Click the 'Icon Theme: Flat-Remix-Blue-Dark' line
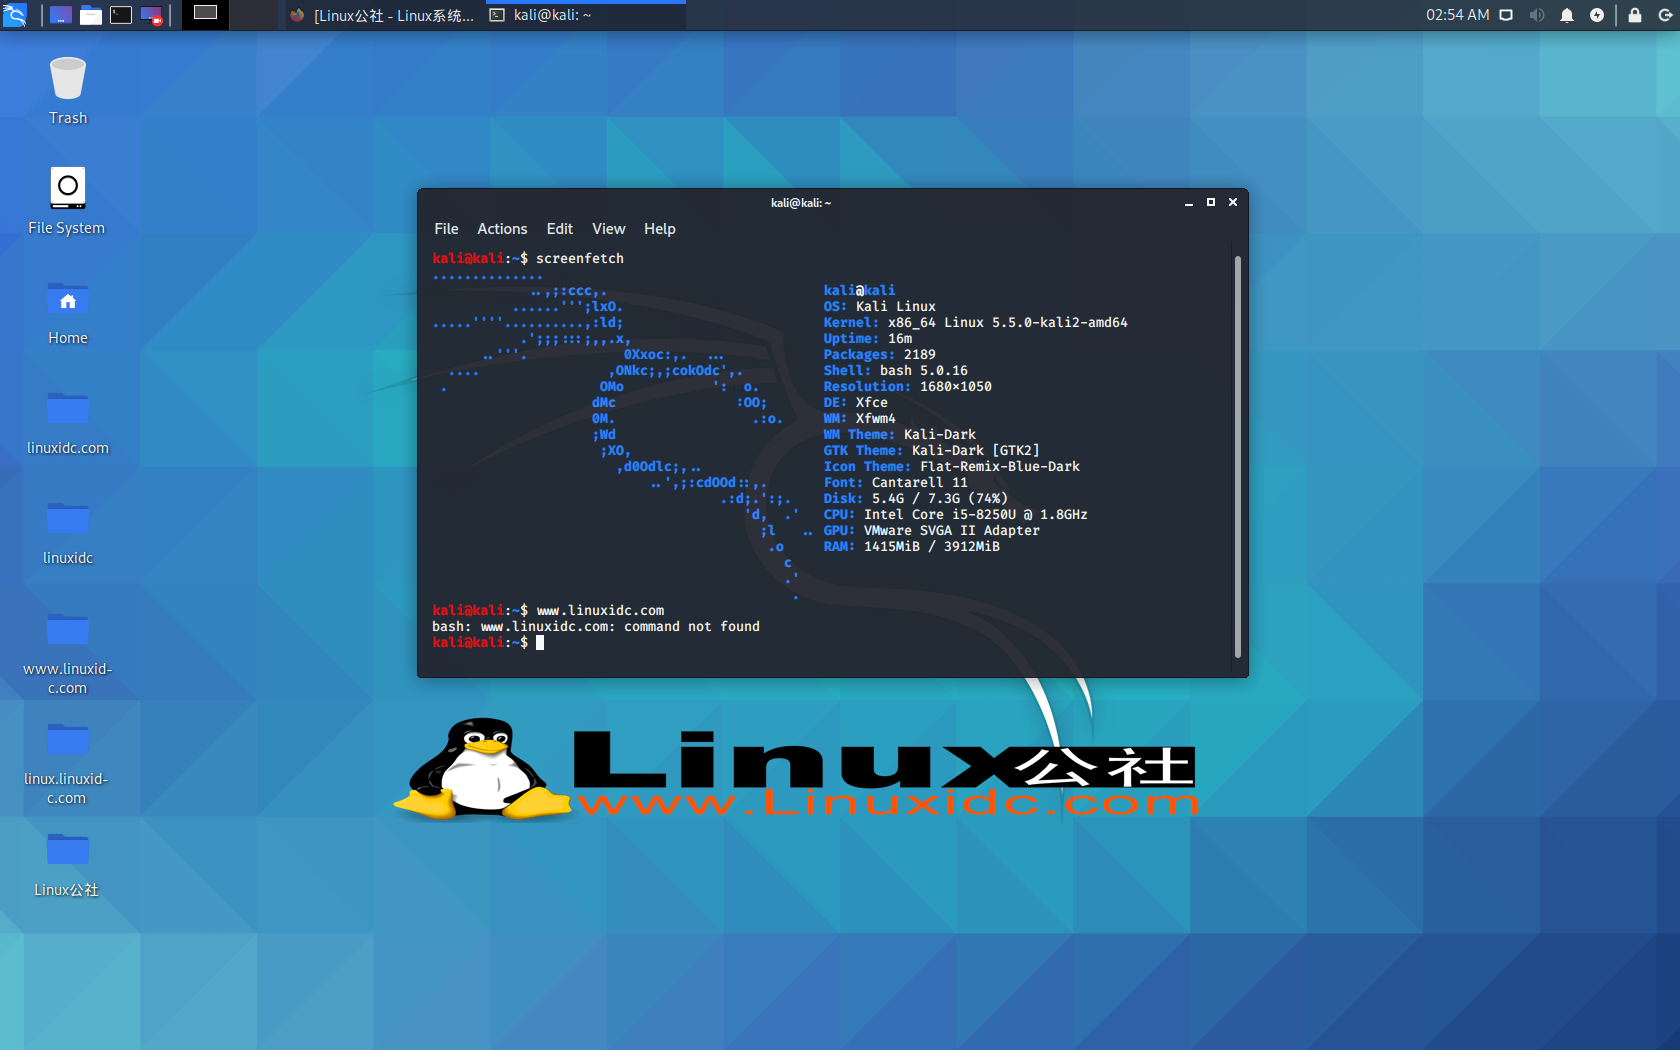Image resolution: width=1680 pixels, height=1050 pixels. [x=952, y=467]
